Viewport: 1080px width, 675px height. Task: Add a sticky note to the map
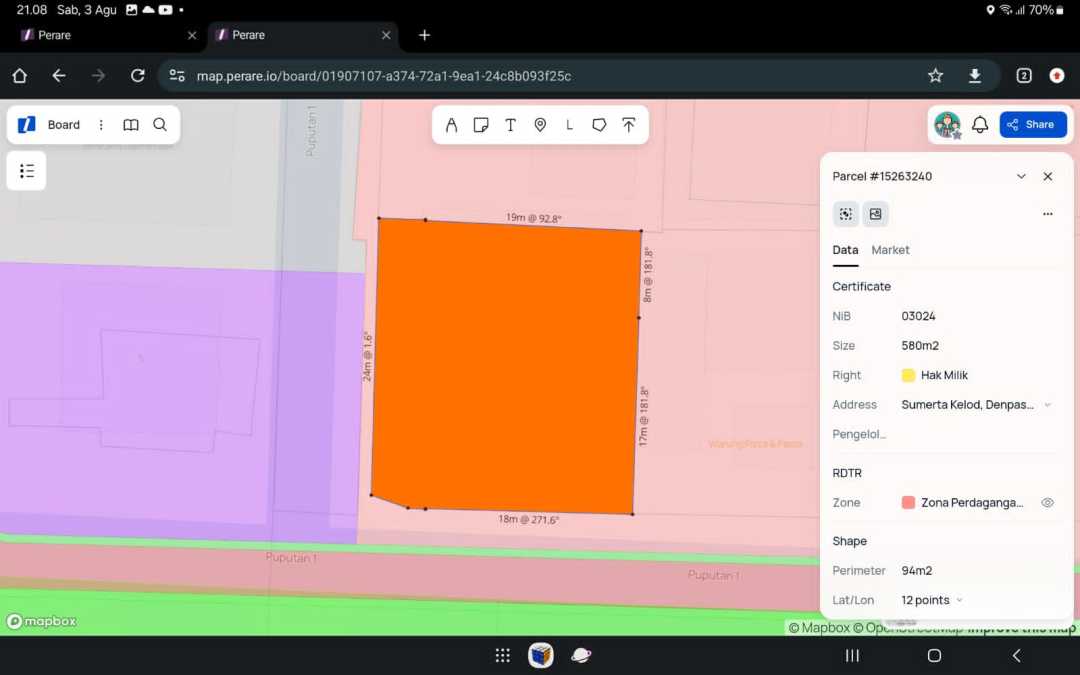point(481,125)
